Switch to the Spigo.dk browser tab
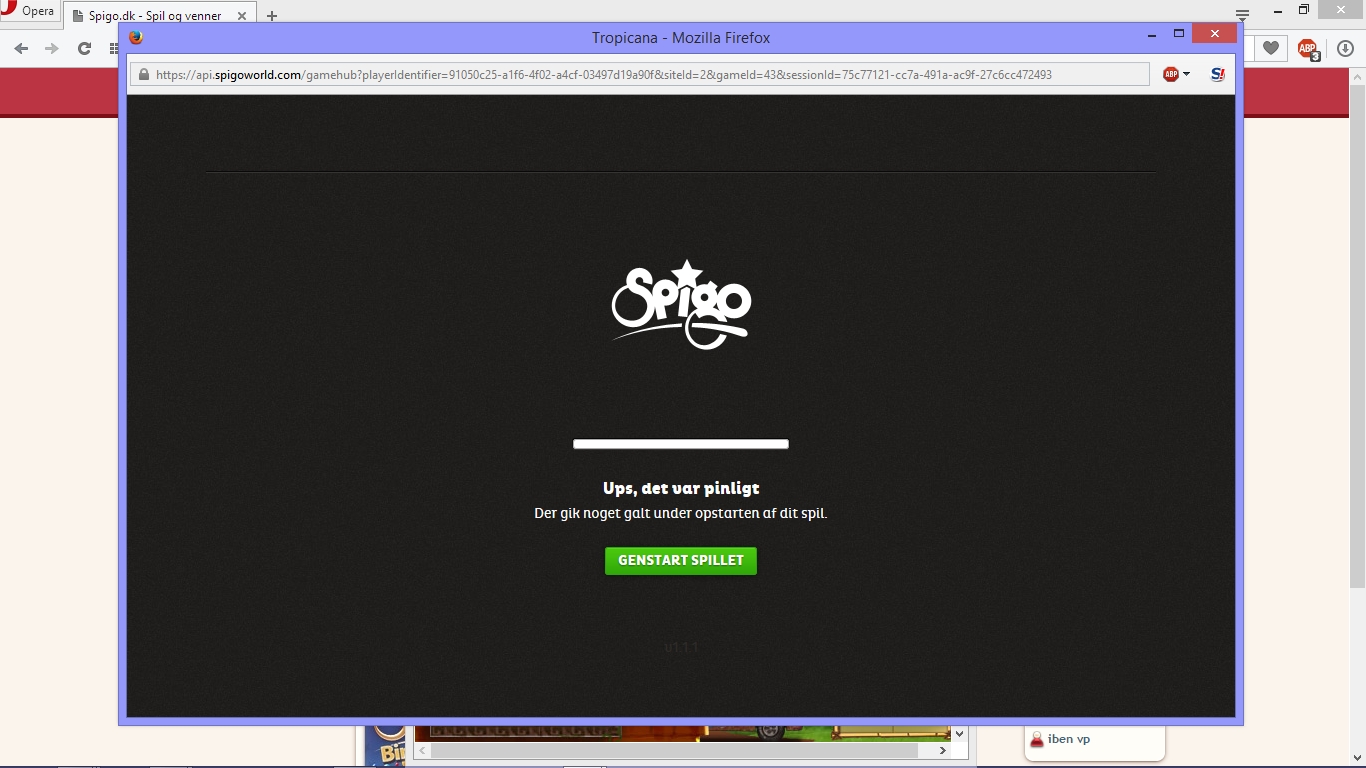 (x=150, y=16)
